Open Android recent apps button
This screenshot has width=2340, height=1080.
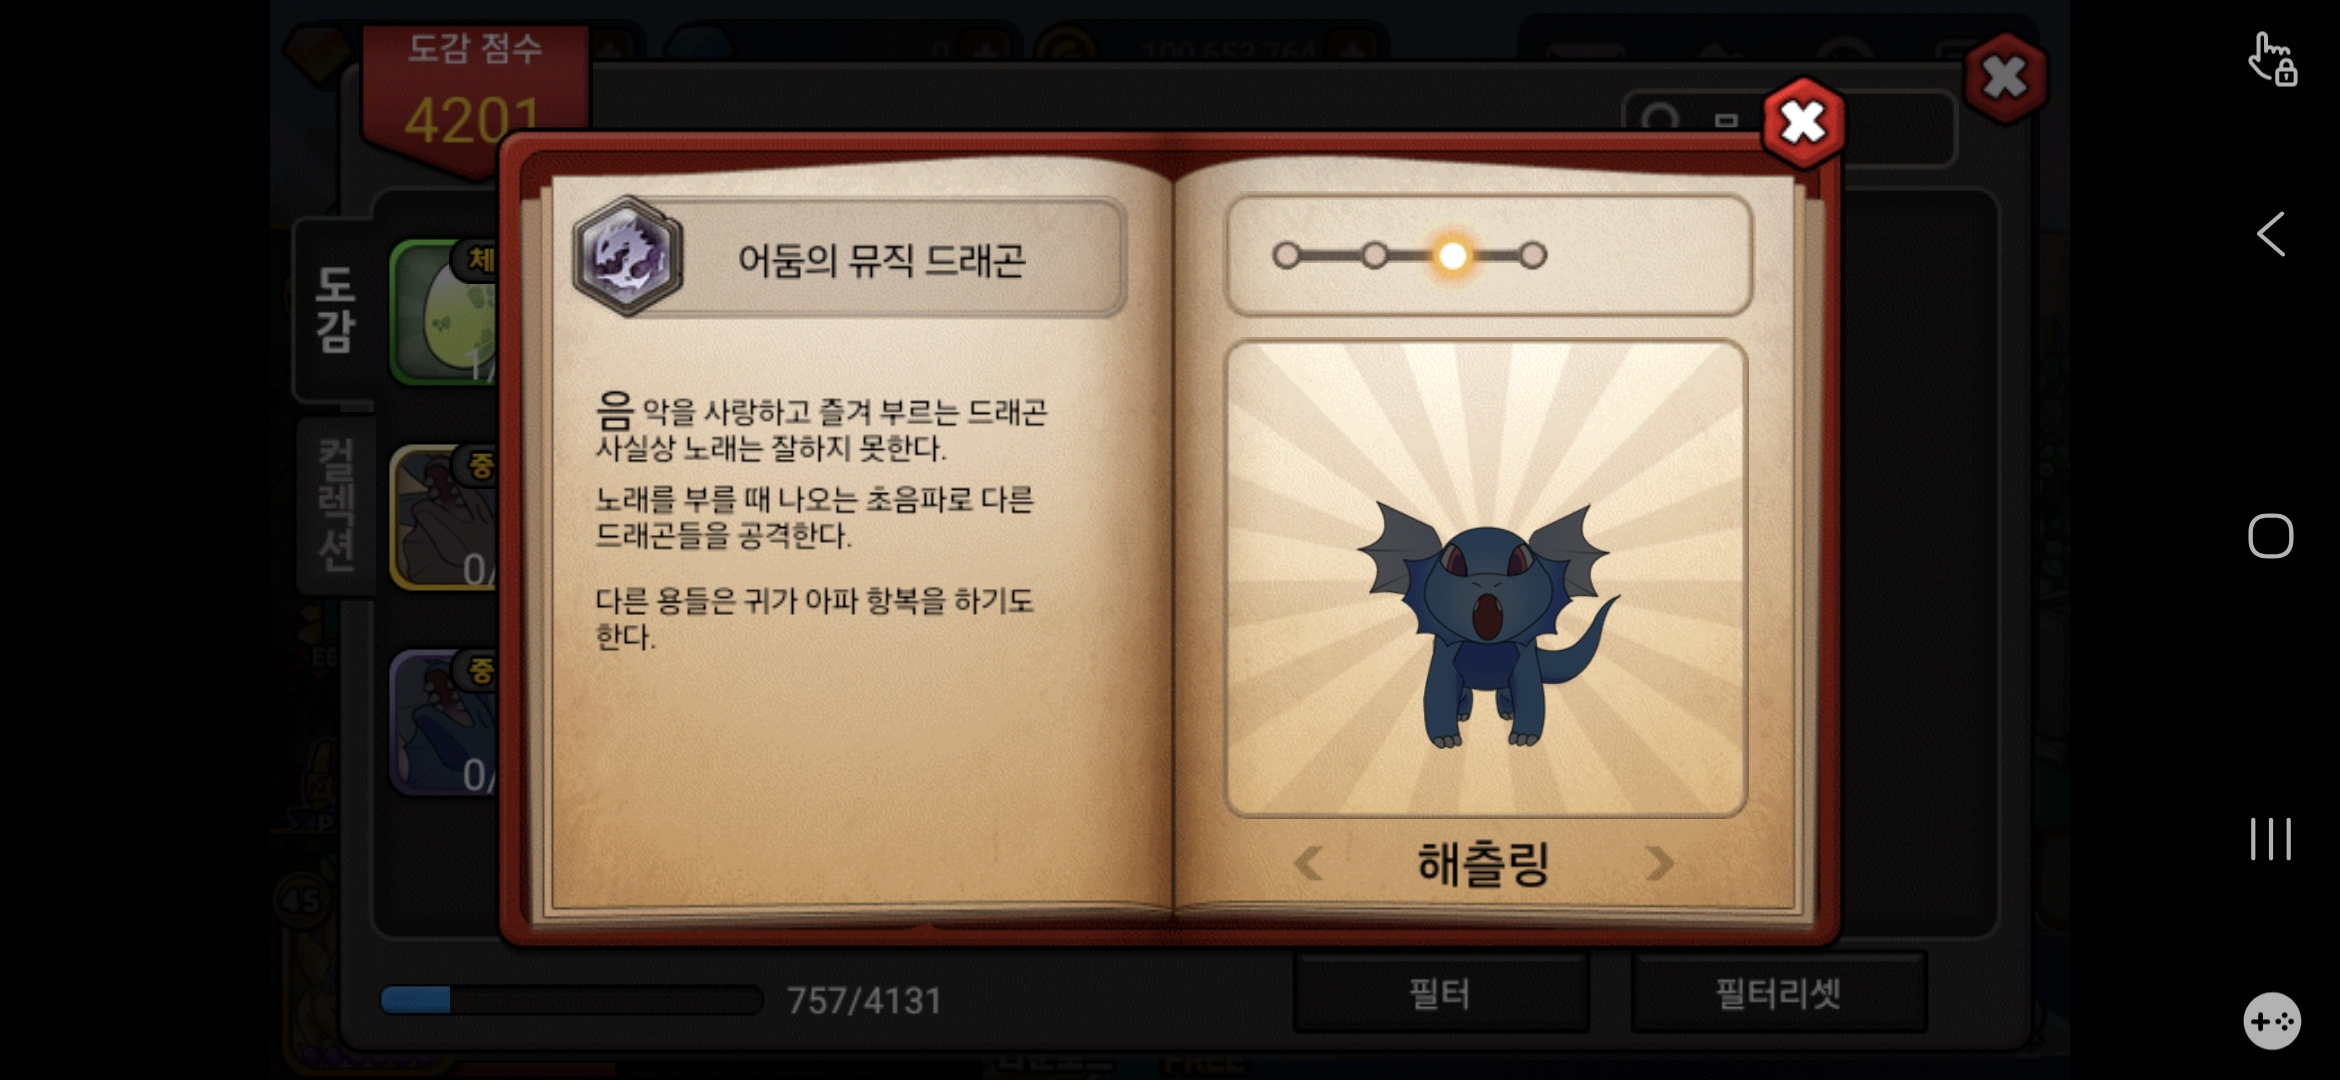click(x=2270, y=838)
